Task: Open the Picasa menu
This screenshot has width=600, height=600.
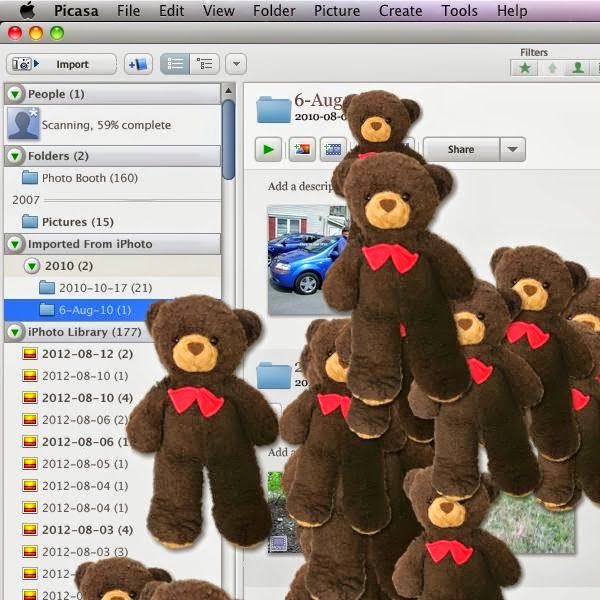Action: tap(76, 11)
